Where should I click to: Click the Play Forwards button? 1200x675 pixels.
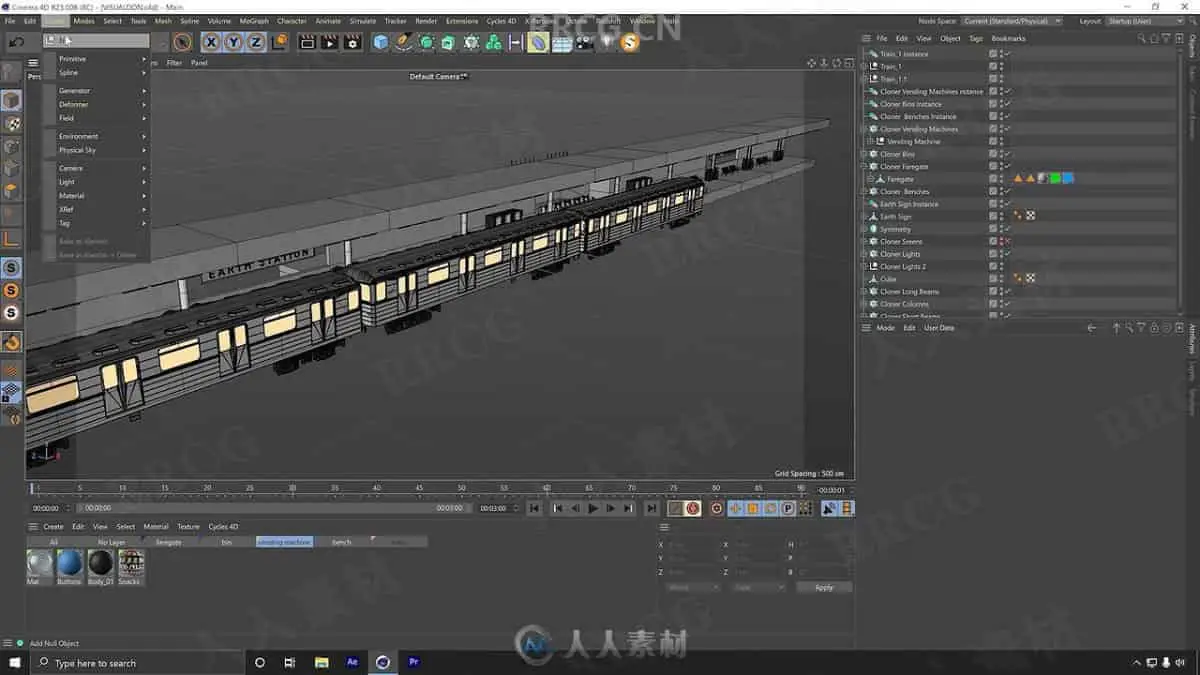593,508
